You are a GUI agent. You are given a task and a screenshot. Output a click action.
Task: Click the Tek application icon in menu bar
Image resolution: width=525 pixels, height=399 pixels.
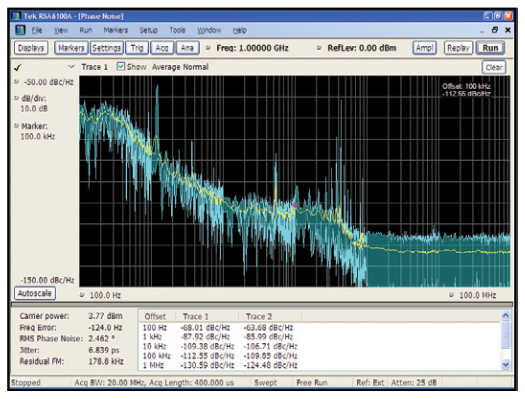click(x=20, y=30)
